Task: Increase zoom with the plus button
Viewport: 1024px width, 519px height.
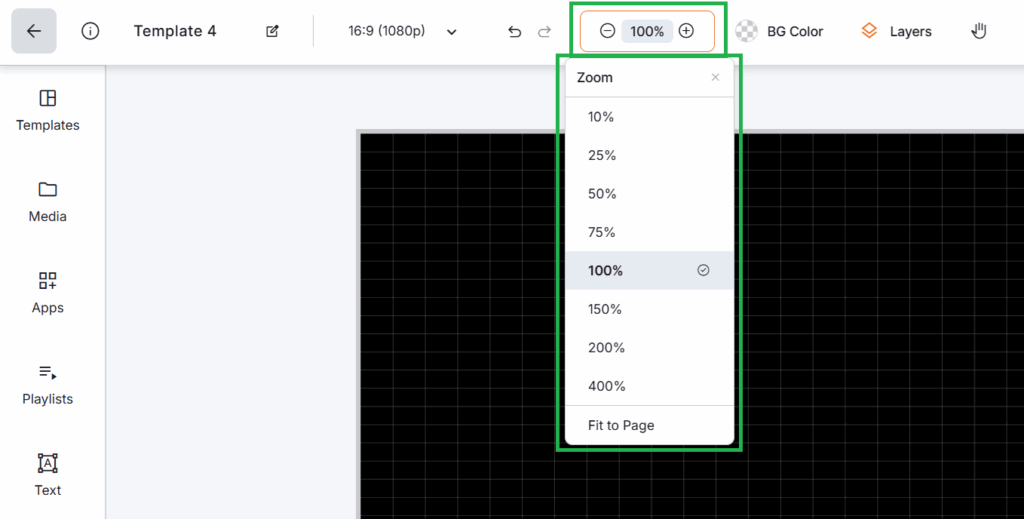Action: click(x=686, y=31)
